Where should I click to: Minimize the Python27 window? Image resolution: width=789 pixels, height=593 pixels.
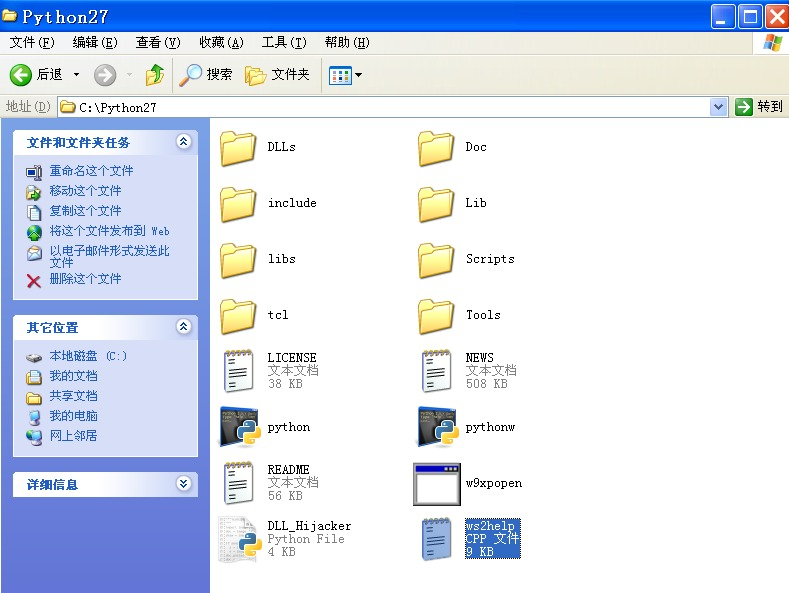[x=723, y=17]
